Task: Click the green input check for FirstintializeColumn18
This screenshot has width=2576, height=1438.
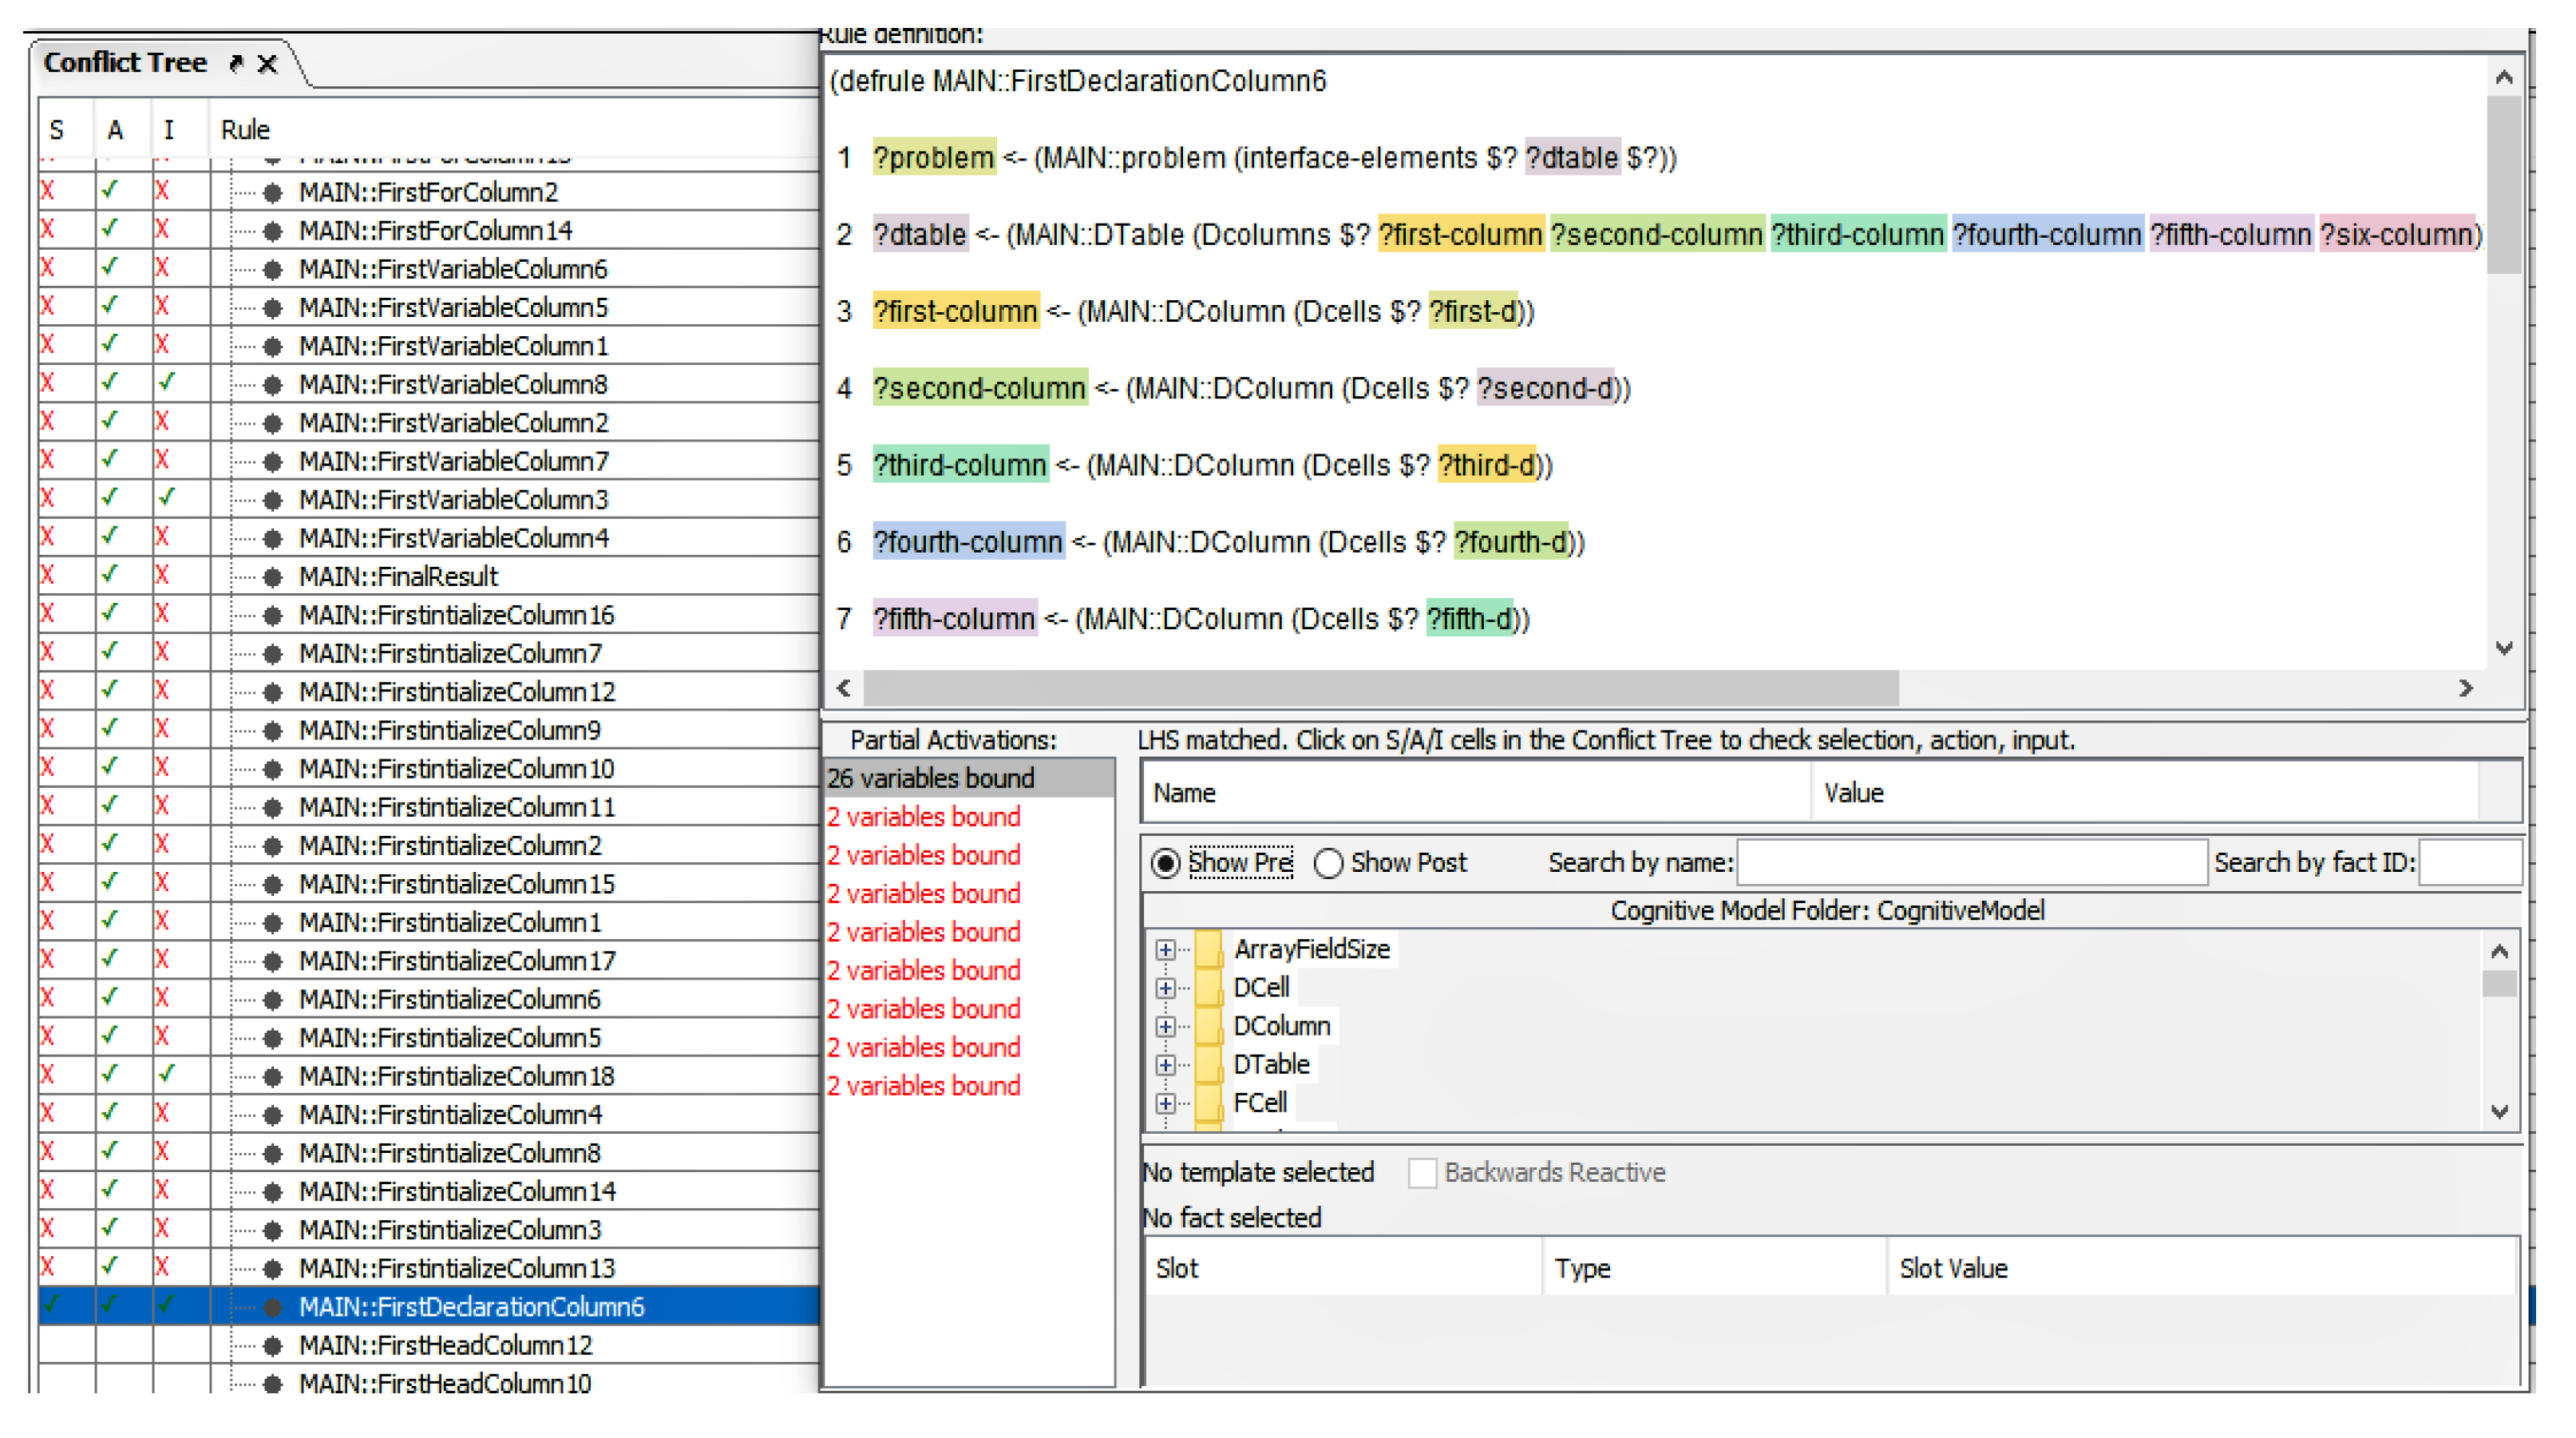Action: tap(167, 1075)
